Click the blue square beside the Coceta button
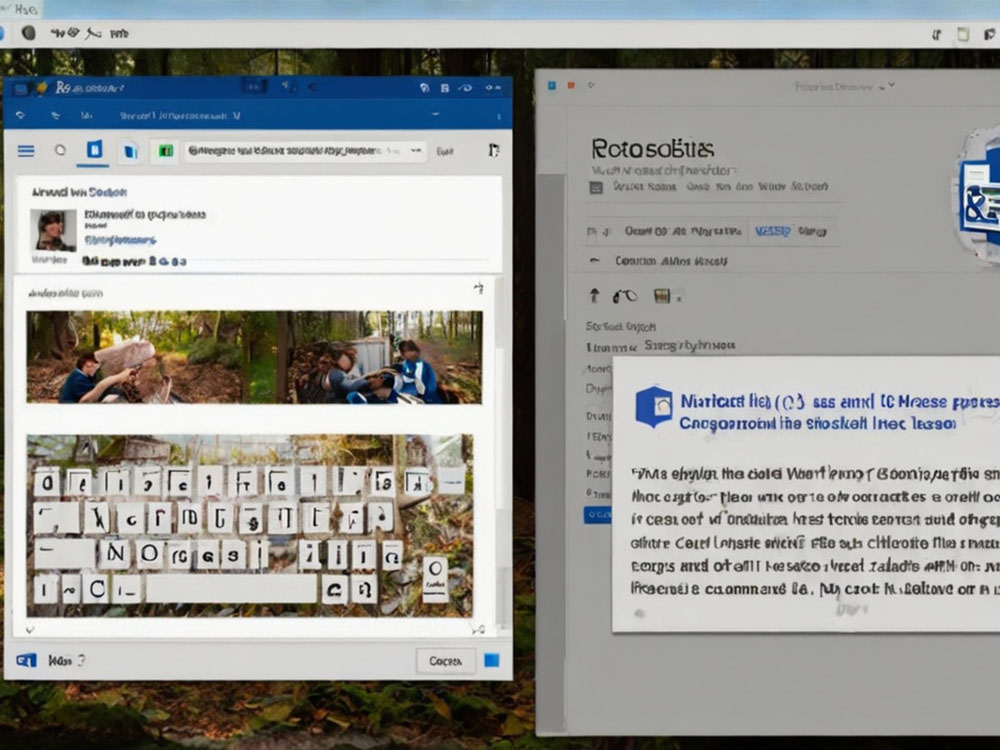 click(492, 660)
